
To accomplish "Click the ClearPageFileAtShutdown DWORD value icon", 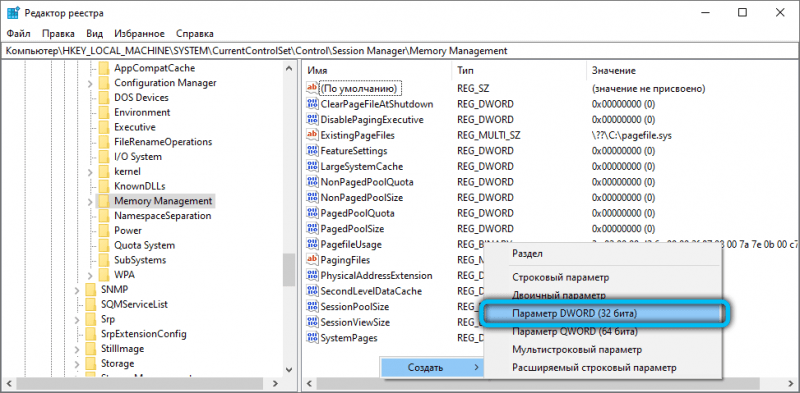I will click(x=312, y=104).
